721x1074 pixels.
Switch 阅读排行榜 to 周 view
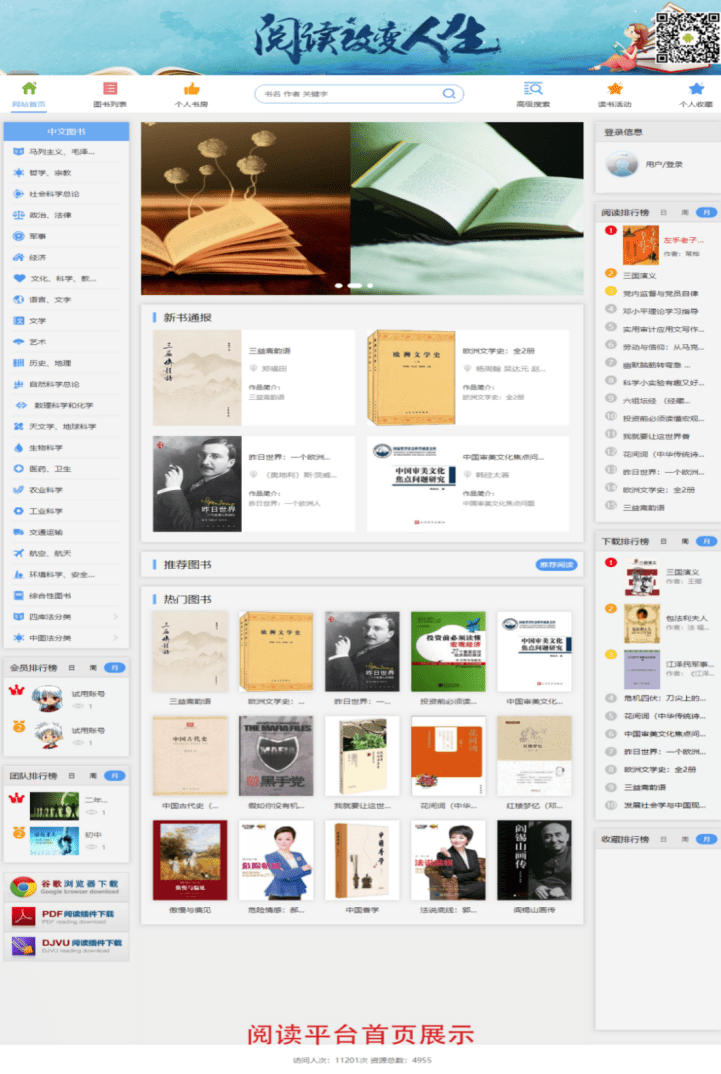tap(685, 212)
